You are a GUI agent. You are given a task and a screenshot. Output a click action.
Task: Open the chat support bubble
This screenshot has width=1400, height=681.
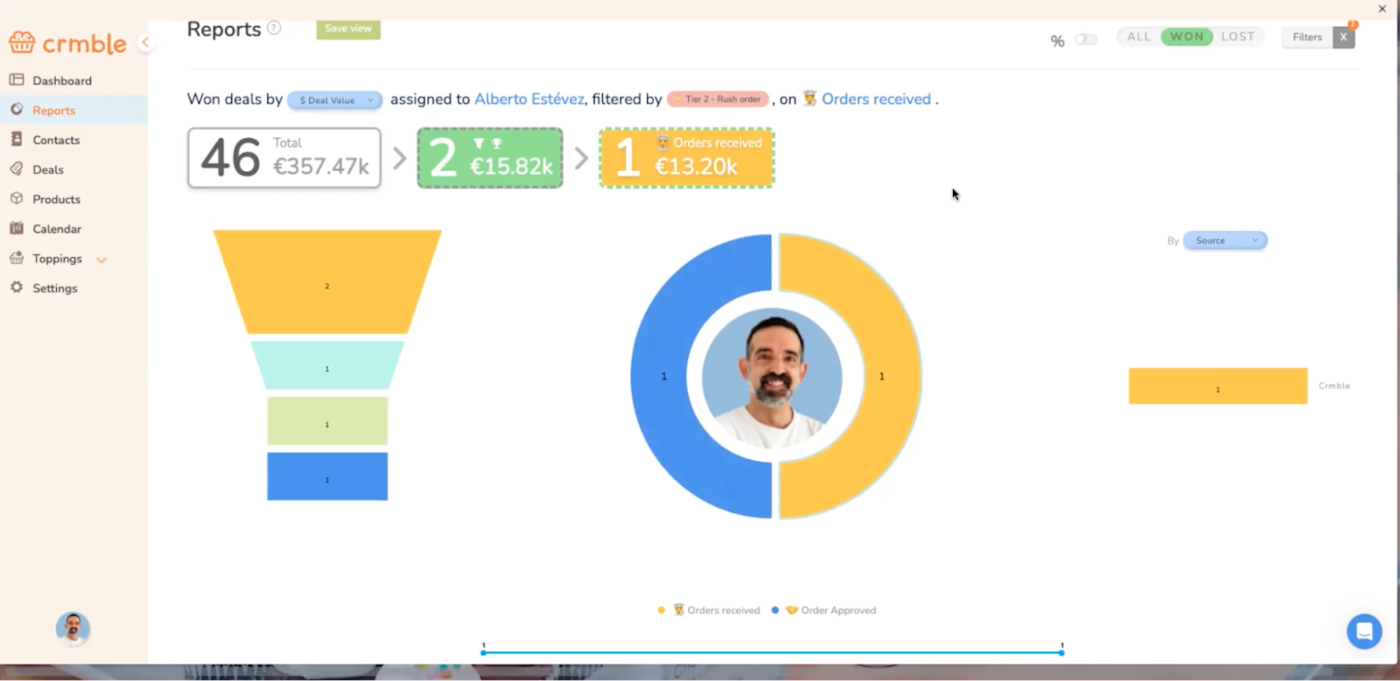[1364, 632]
